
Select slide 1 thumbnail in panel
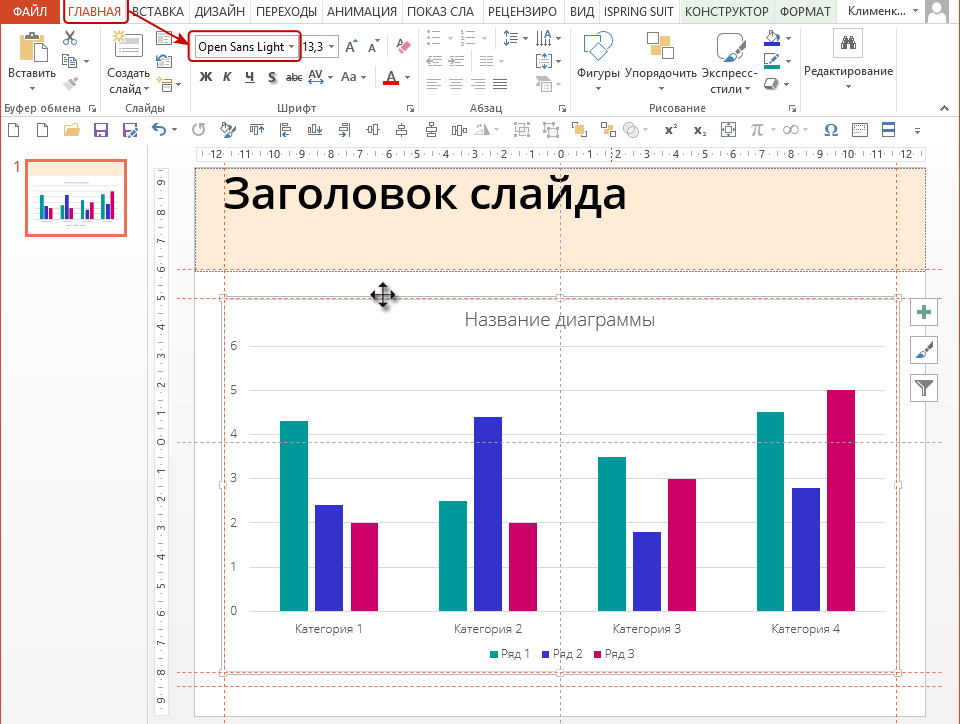(x=76, y=198)
